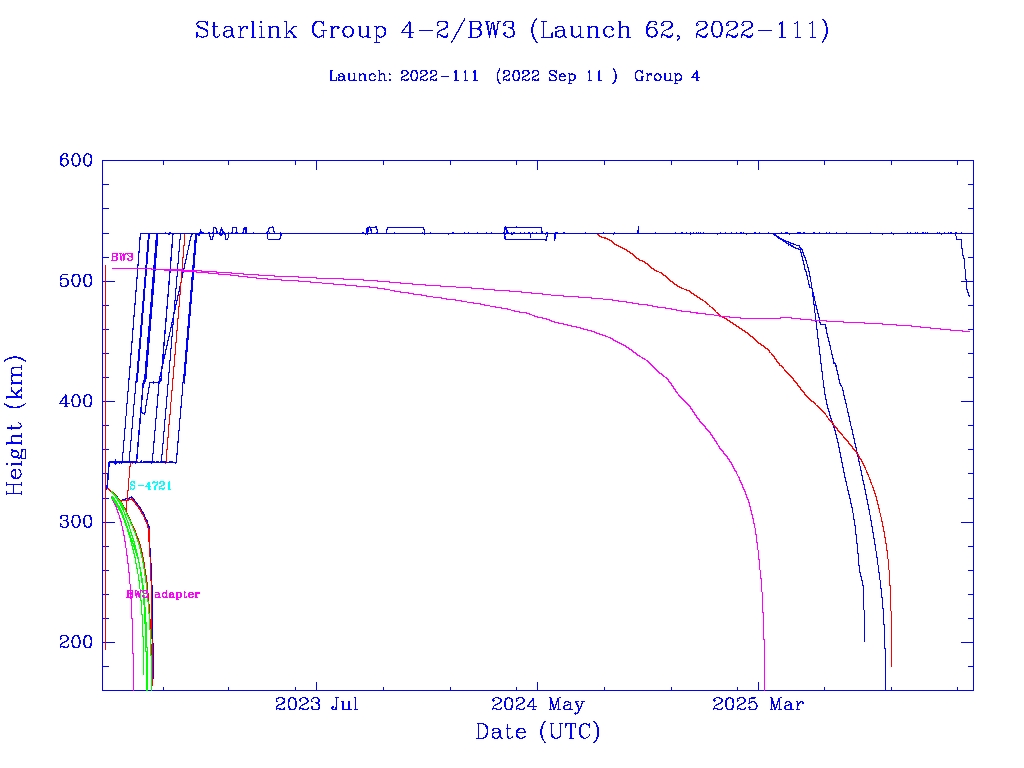The width and height of the screenshot is (1024, 768).
Task: Click the flat 350 km blue plateau line
Action: pyautogui.click(x=150, y=462)
